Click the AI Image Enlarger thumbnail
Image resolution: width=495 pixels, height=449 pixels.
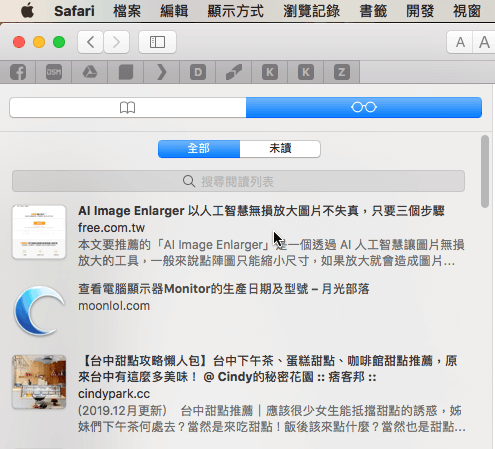pyautogui.click(x=39, y=232)
